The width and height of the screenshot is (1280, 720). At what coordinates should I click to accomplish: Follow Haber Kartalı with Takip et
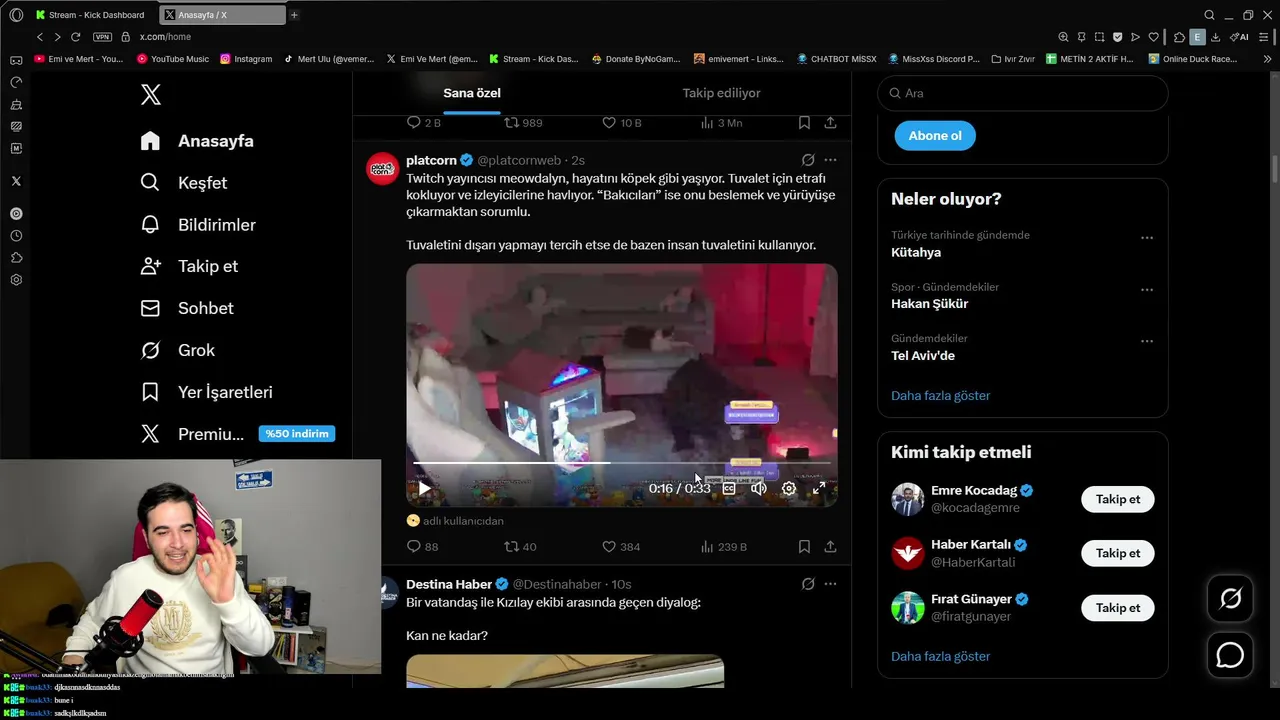click(1117, 553)
